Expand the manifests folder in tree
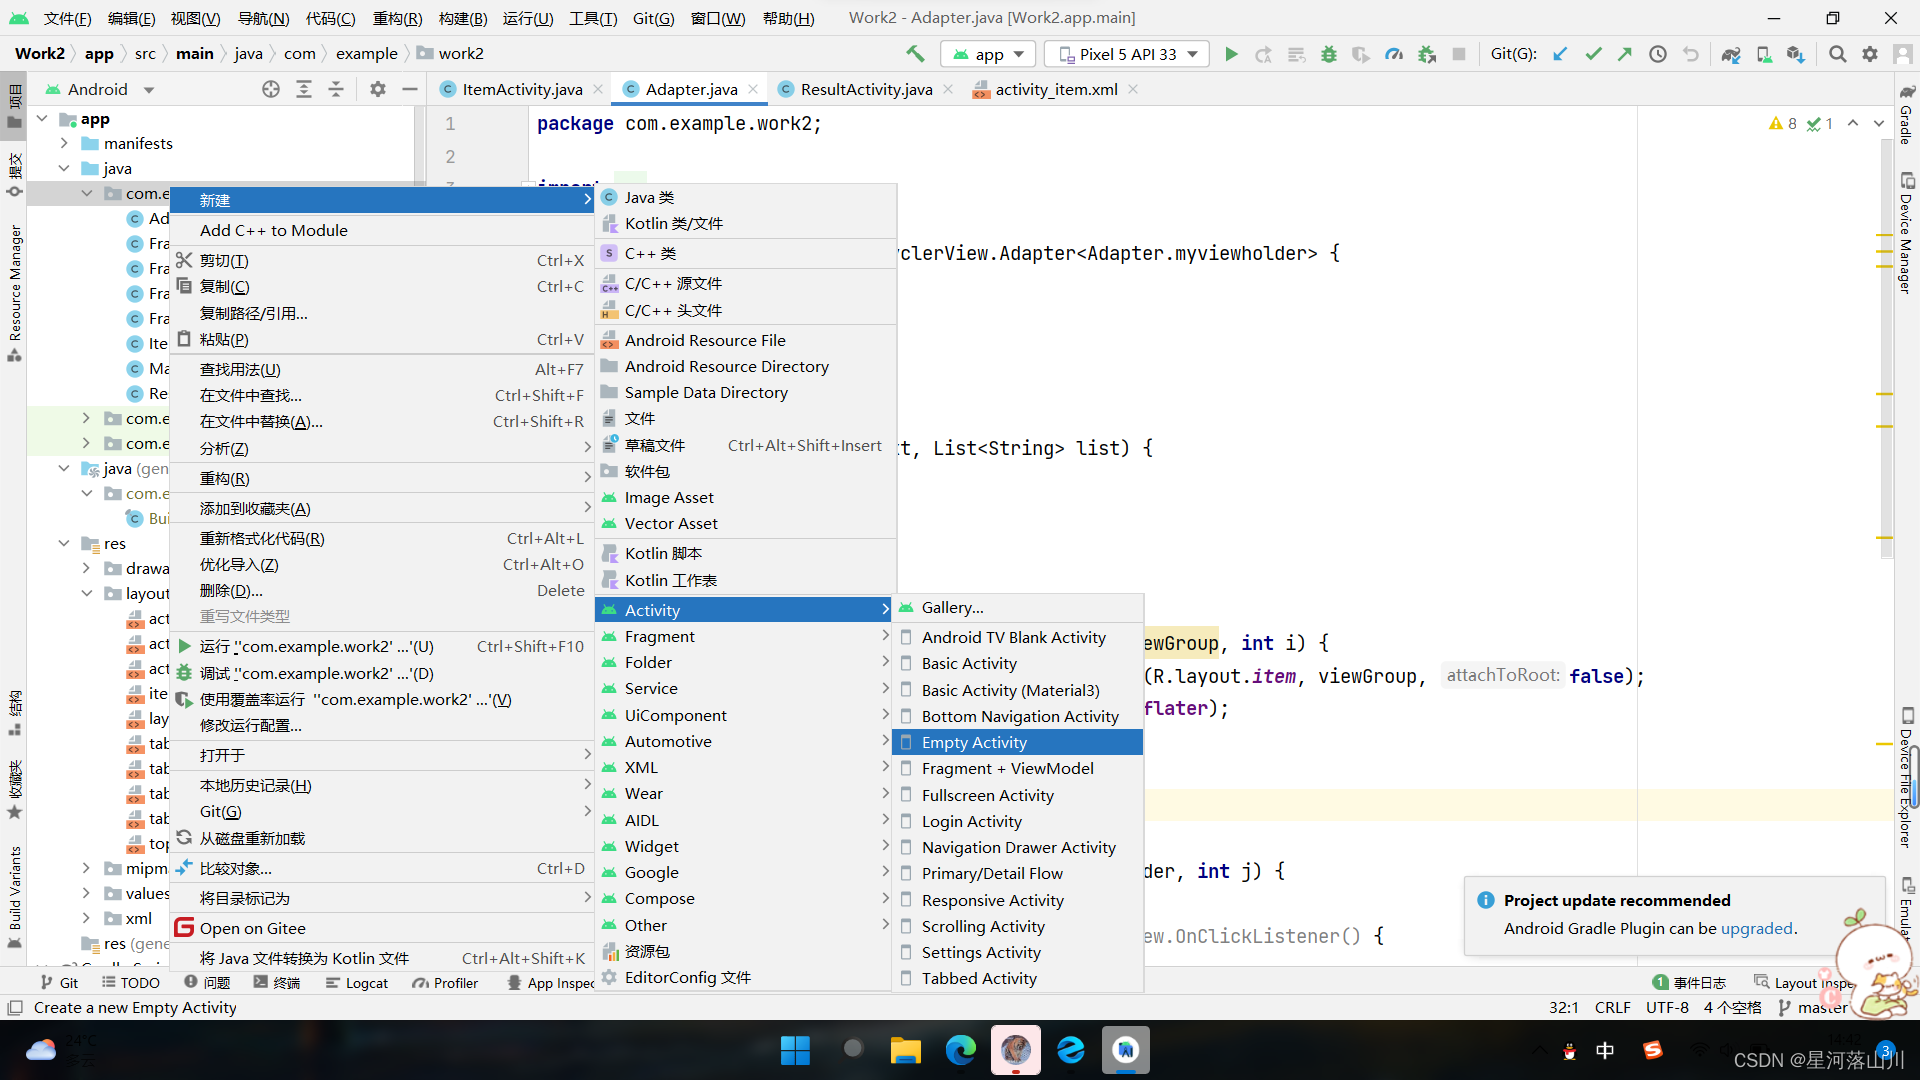 64,143
